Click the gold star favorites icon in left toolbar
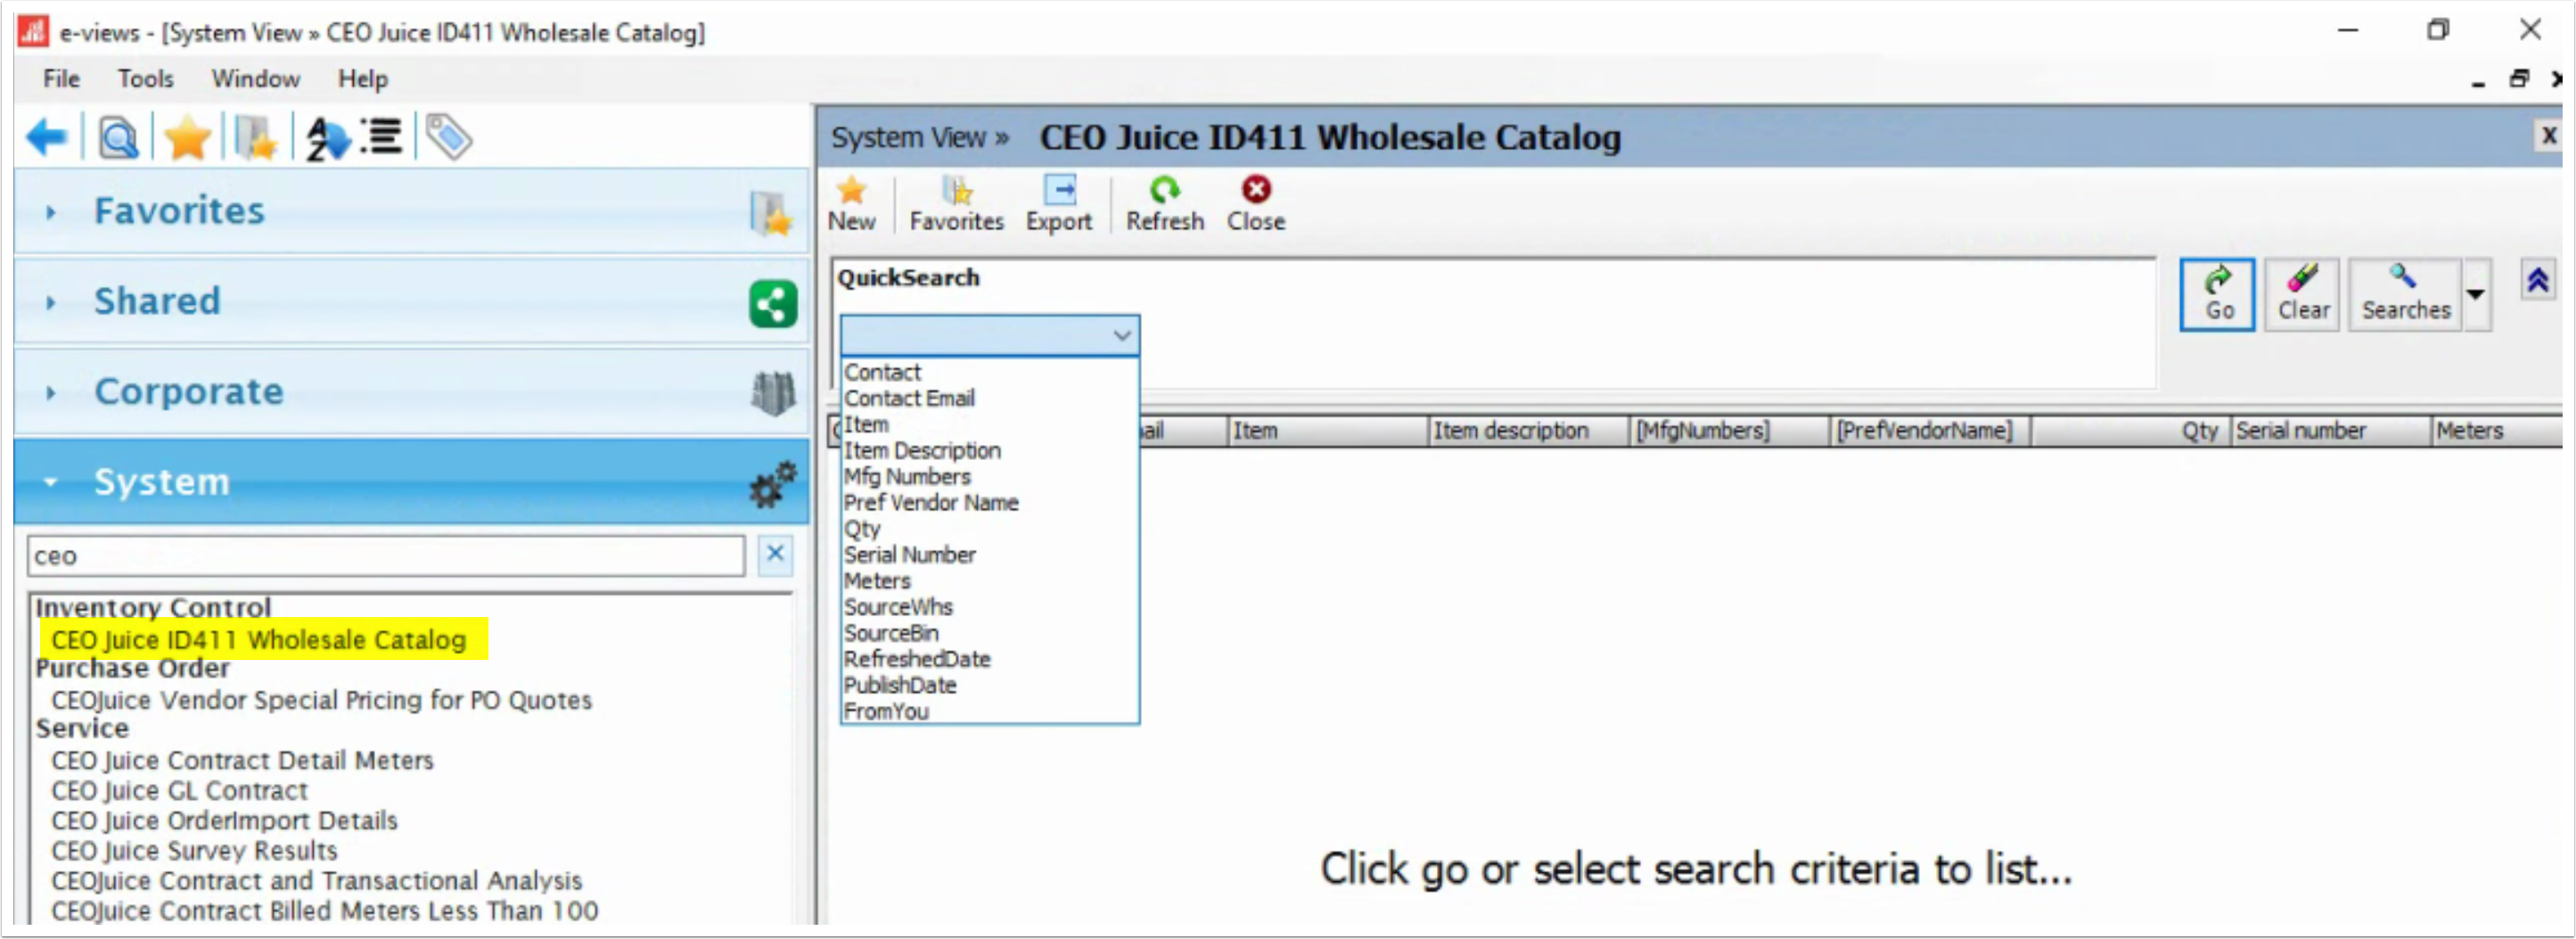2576x939 pixels. tap(187, 138)
